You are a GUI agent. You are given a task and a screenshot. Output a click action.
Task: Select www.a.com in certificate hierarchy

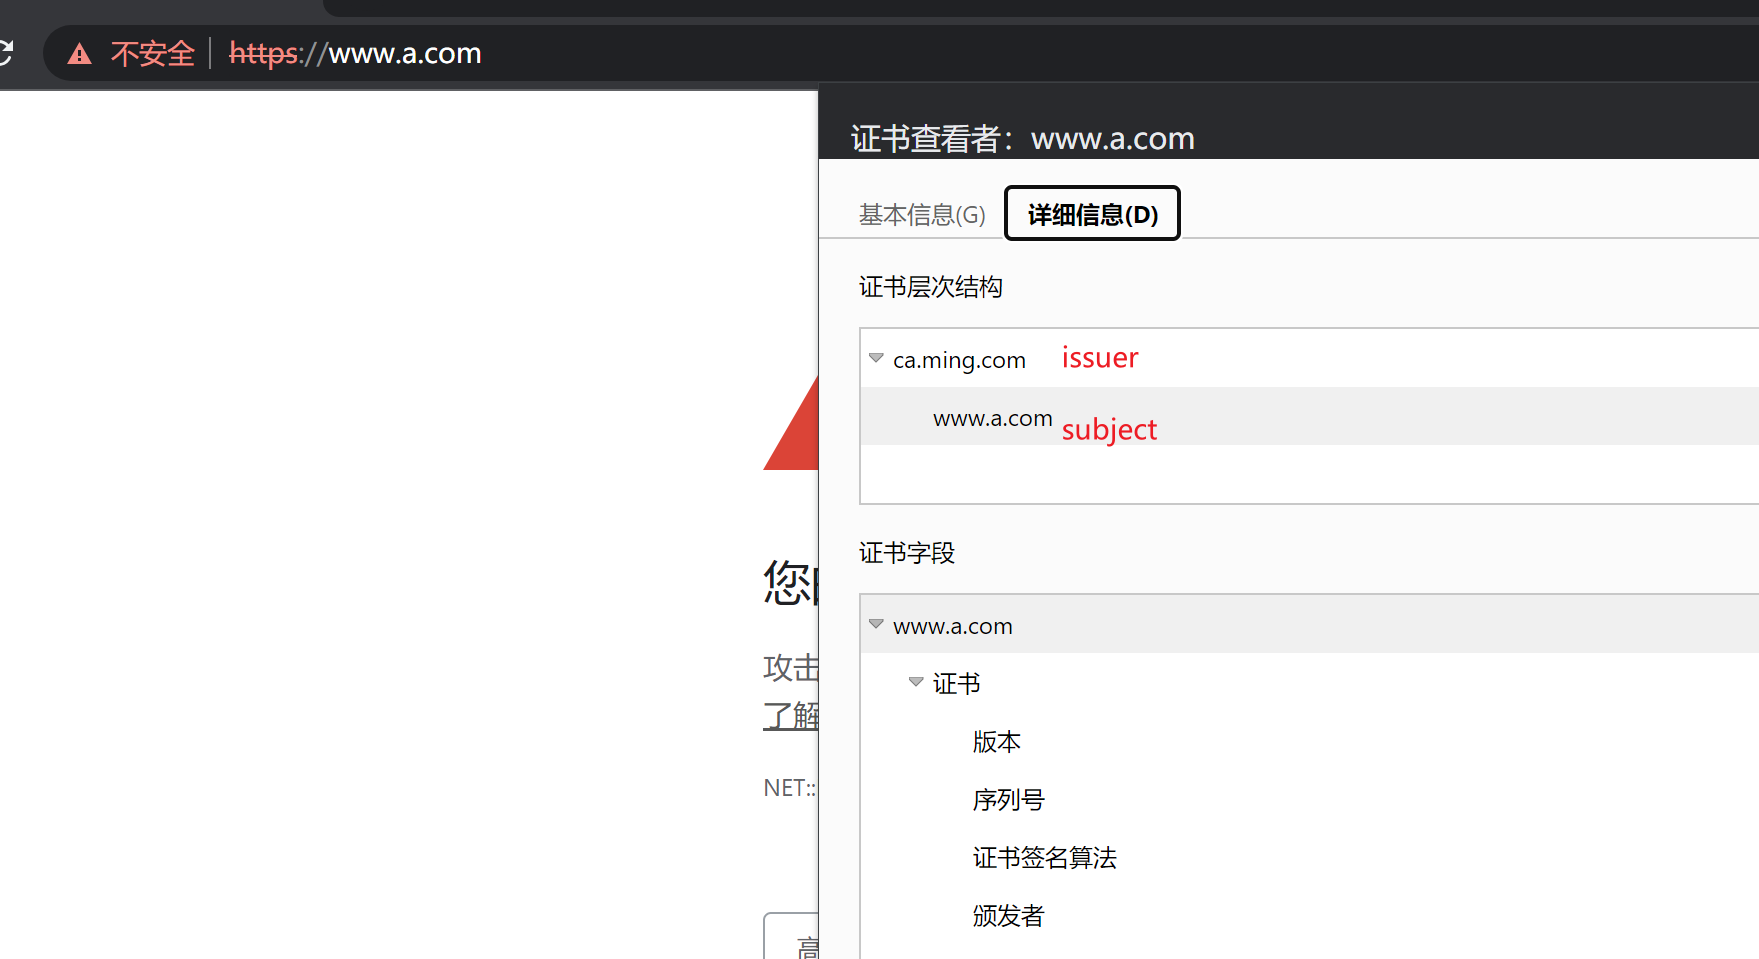pos(992,418)
